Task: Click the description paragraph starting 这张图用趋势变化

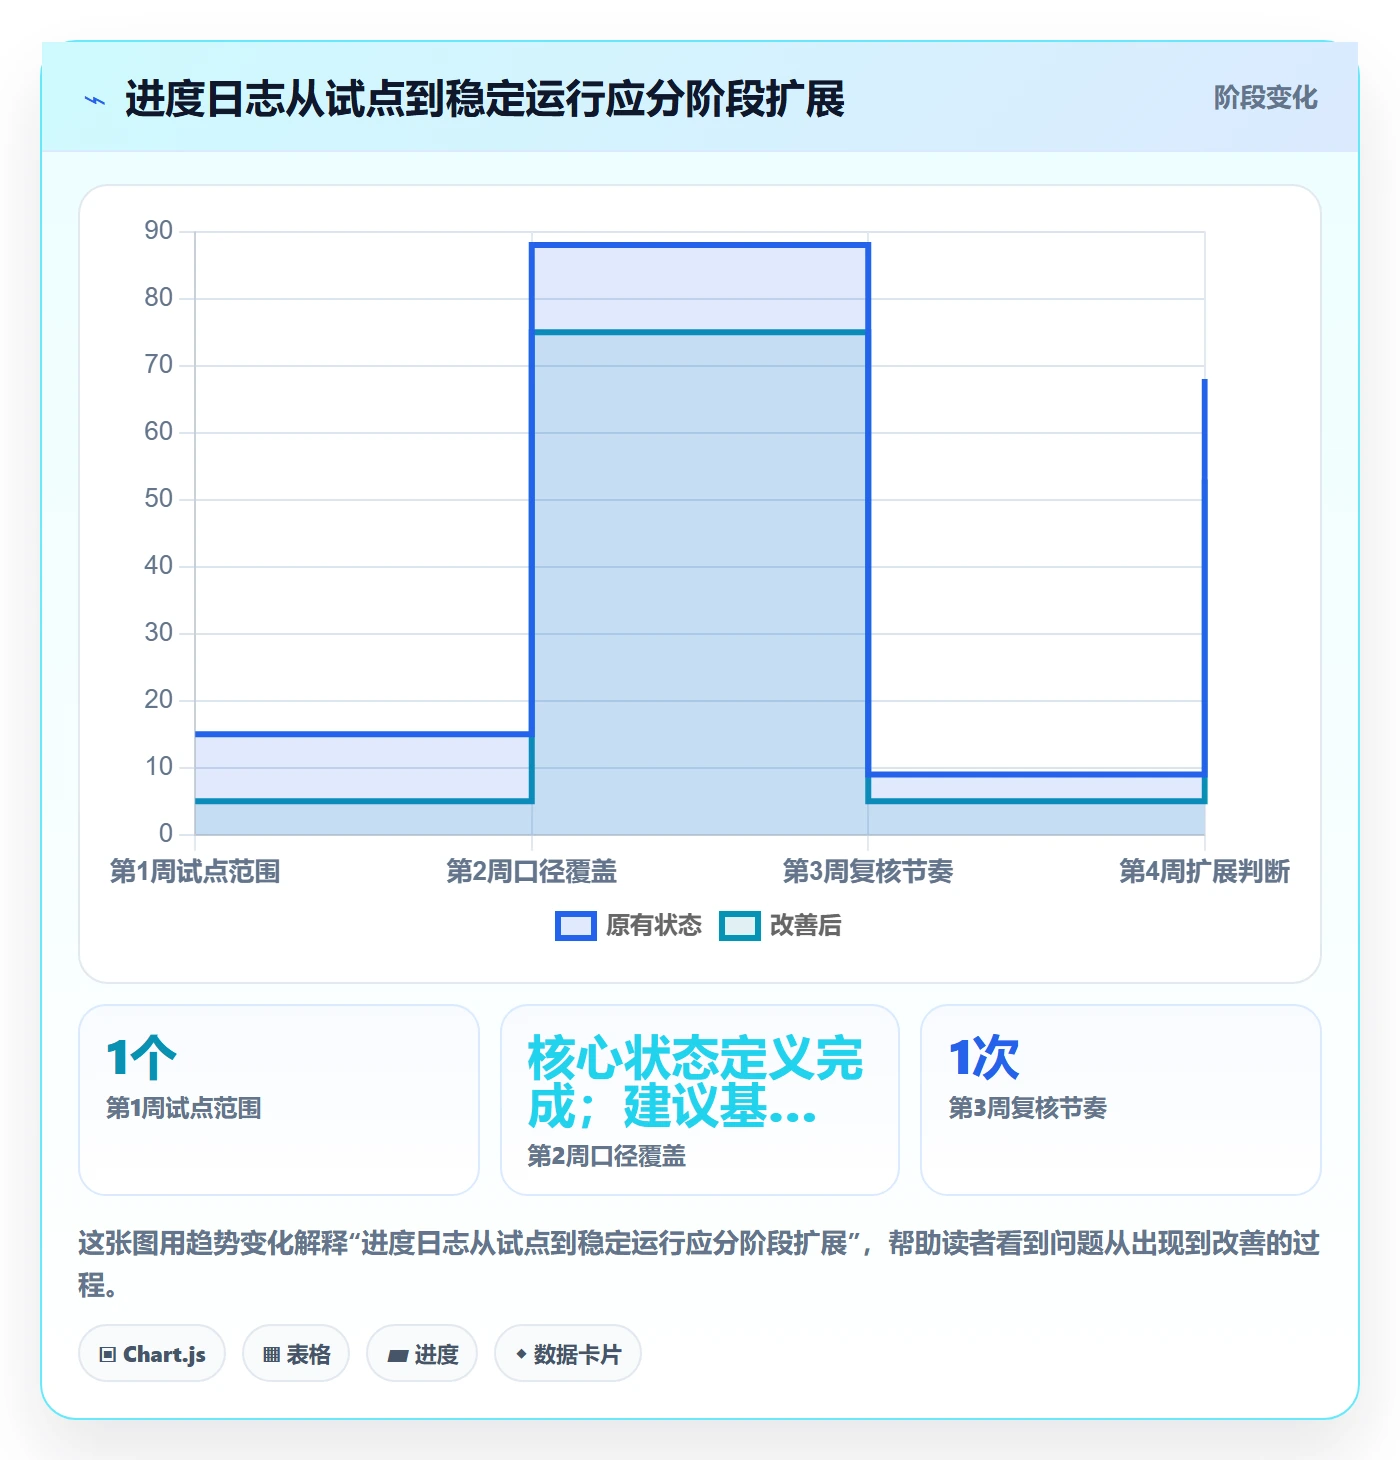Action: (700, 1264)
